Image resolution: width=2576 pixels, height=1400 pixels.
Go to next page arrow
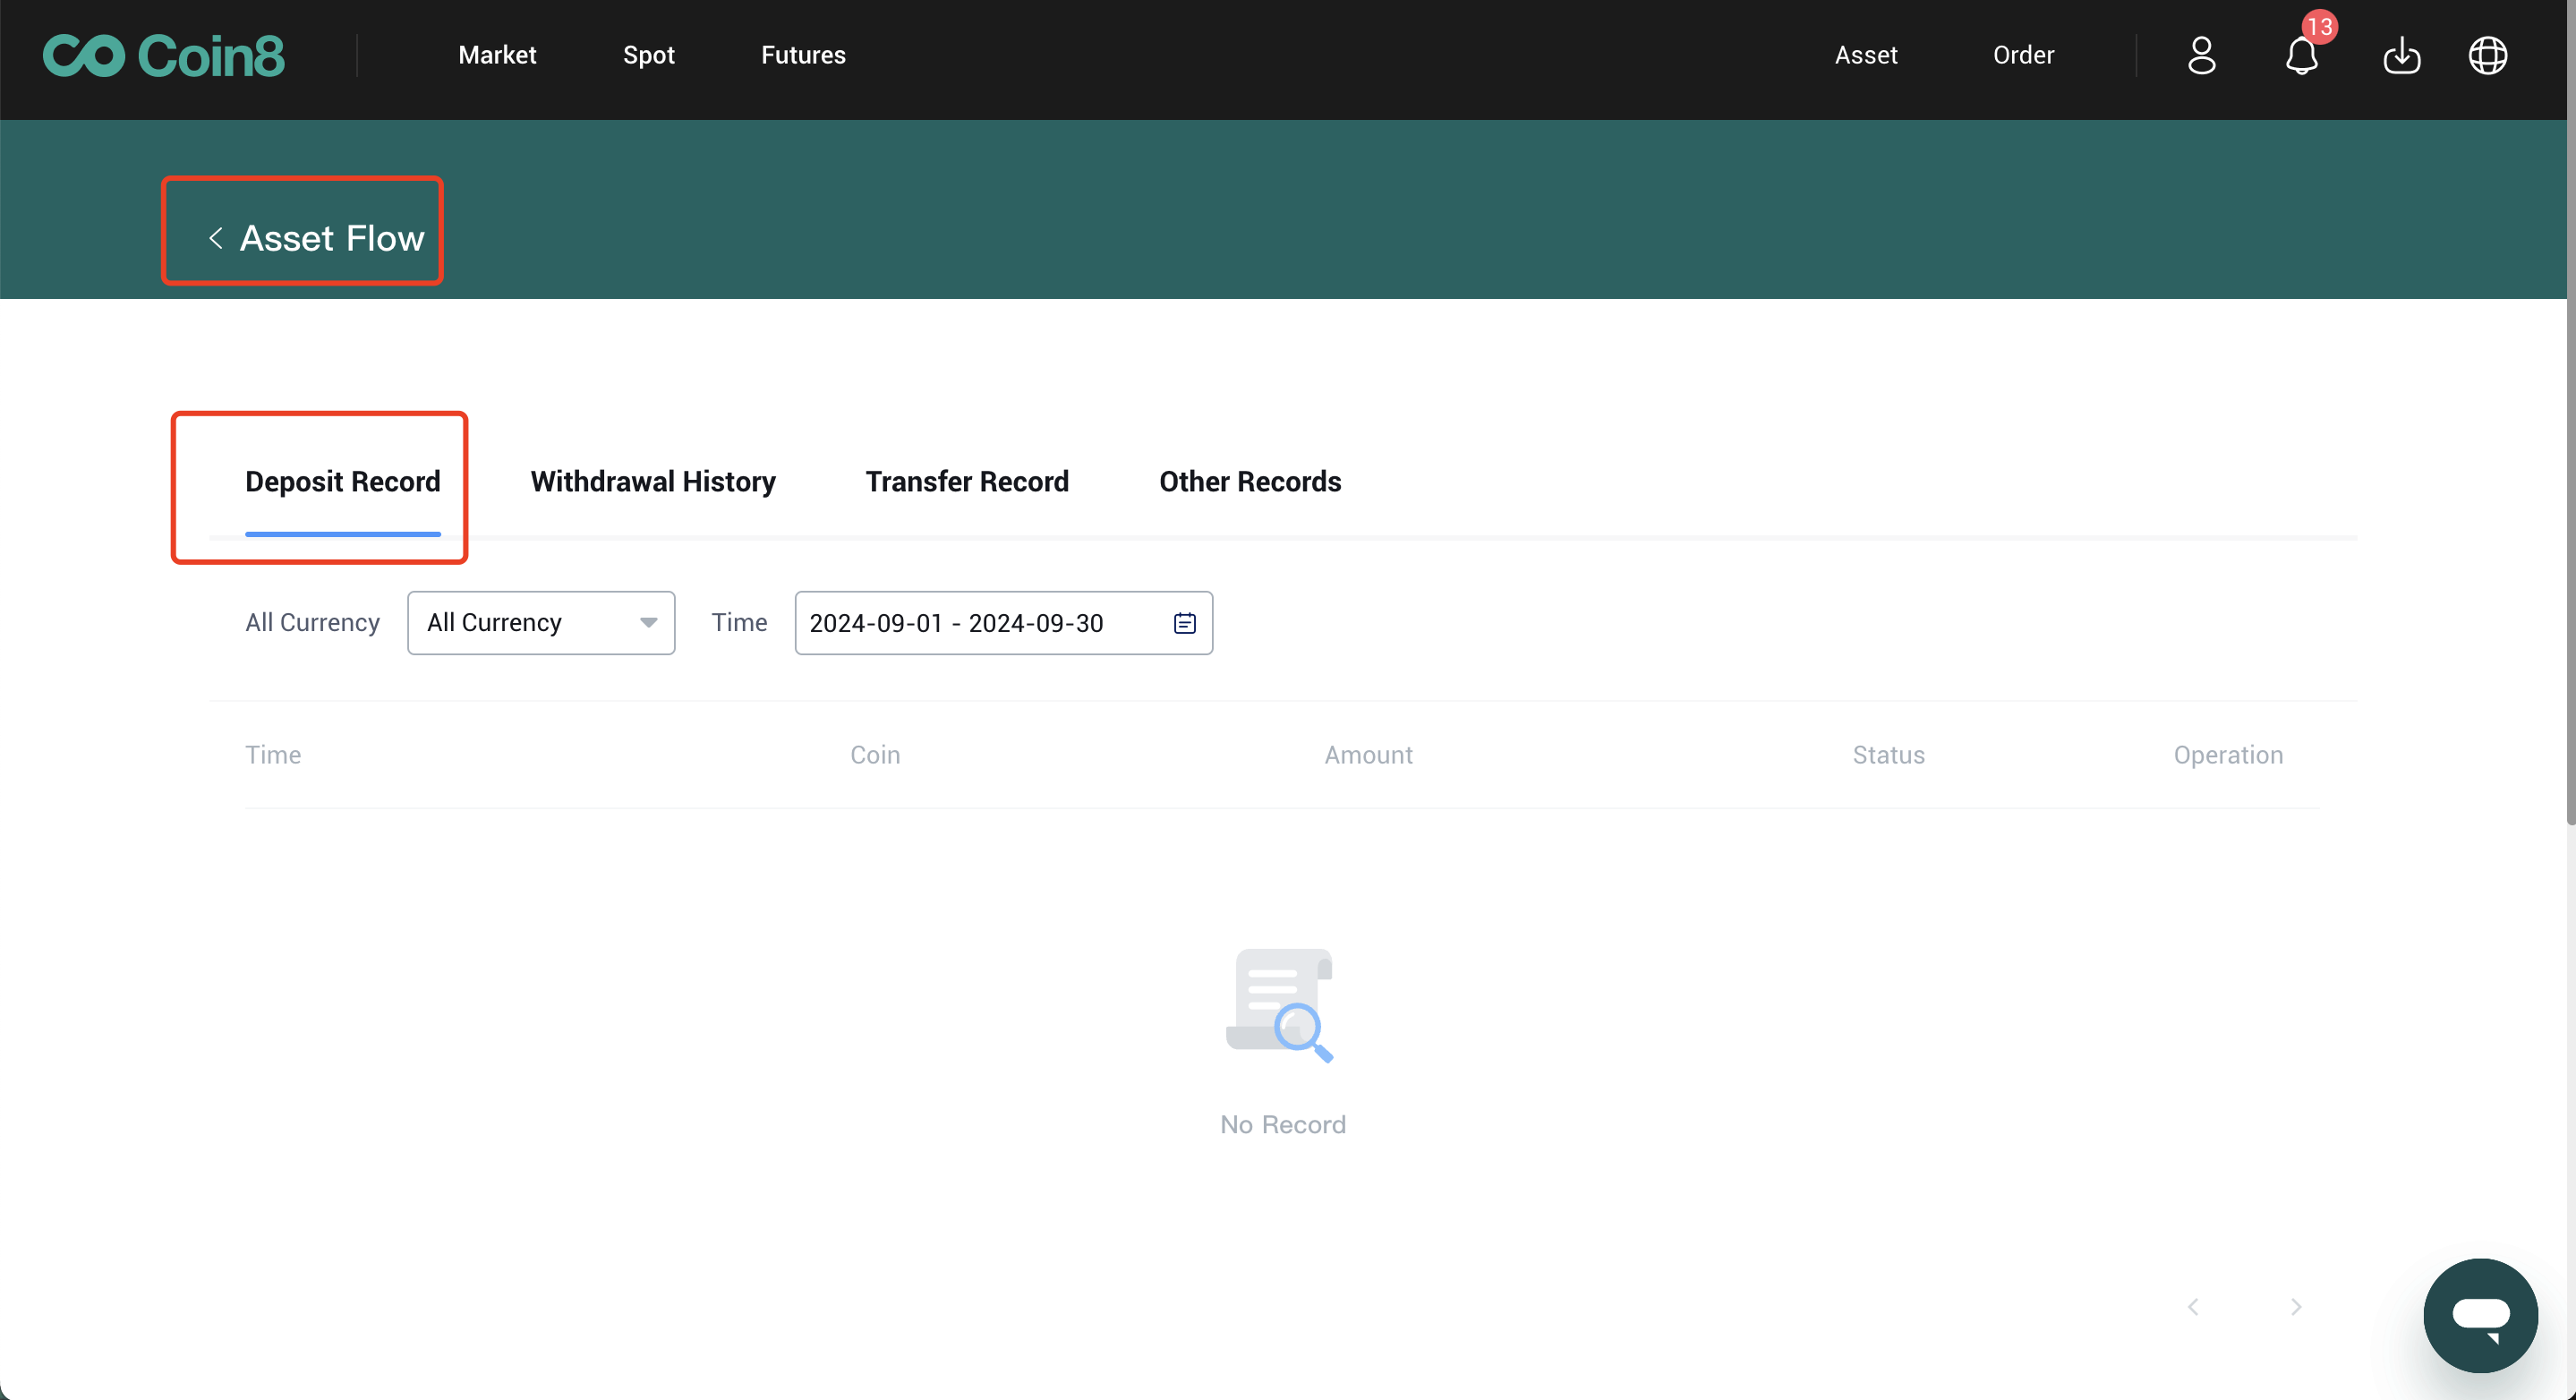(2296, 1307)
